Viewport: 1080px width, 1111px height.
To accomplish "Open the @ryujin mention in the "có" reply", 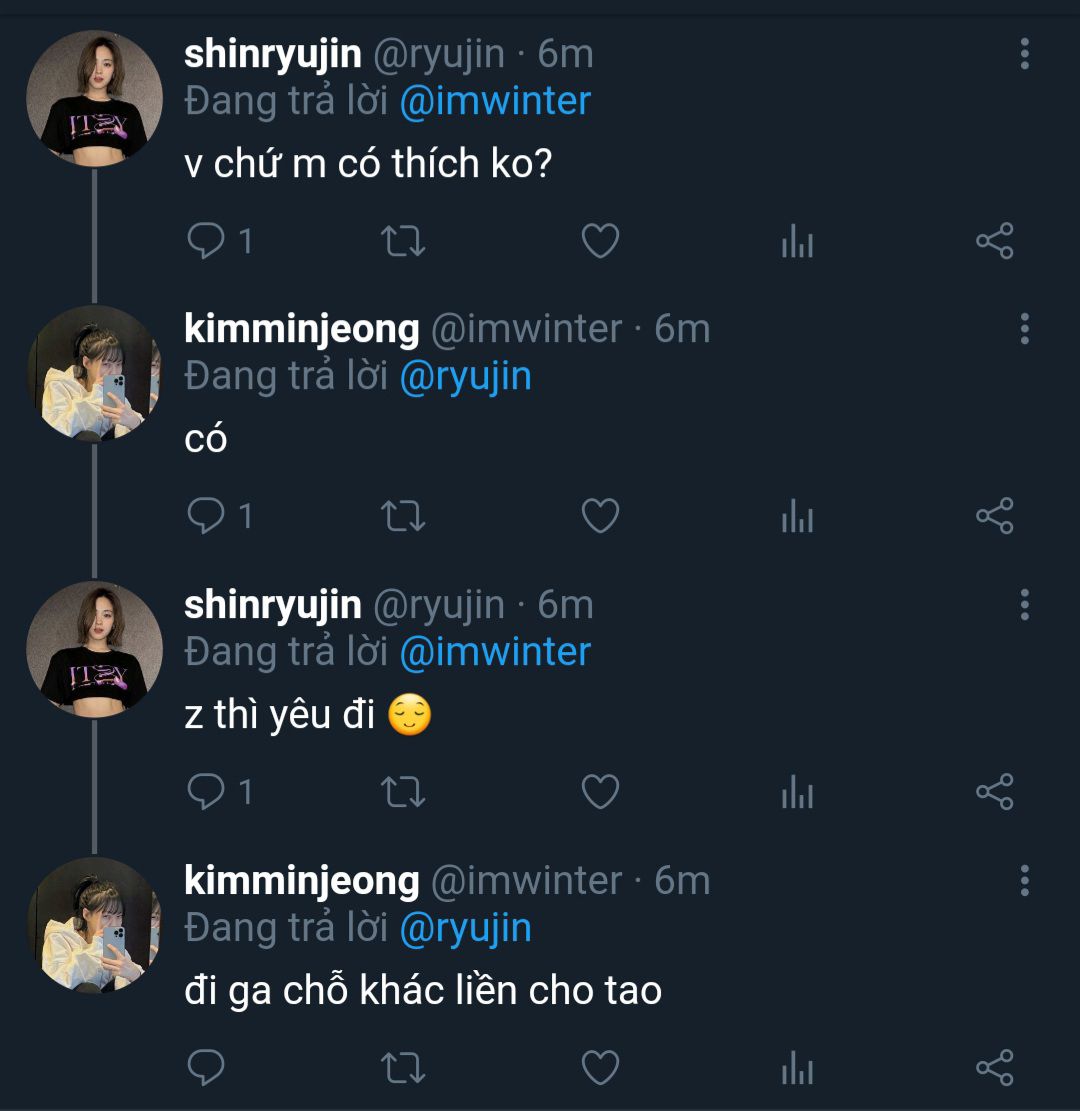I will click(x=465, y=376).
